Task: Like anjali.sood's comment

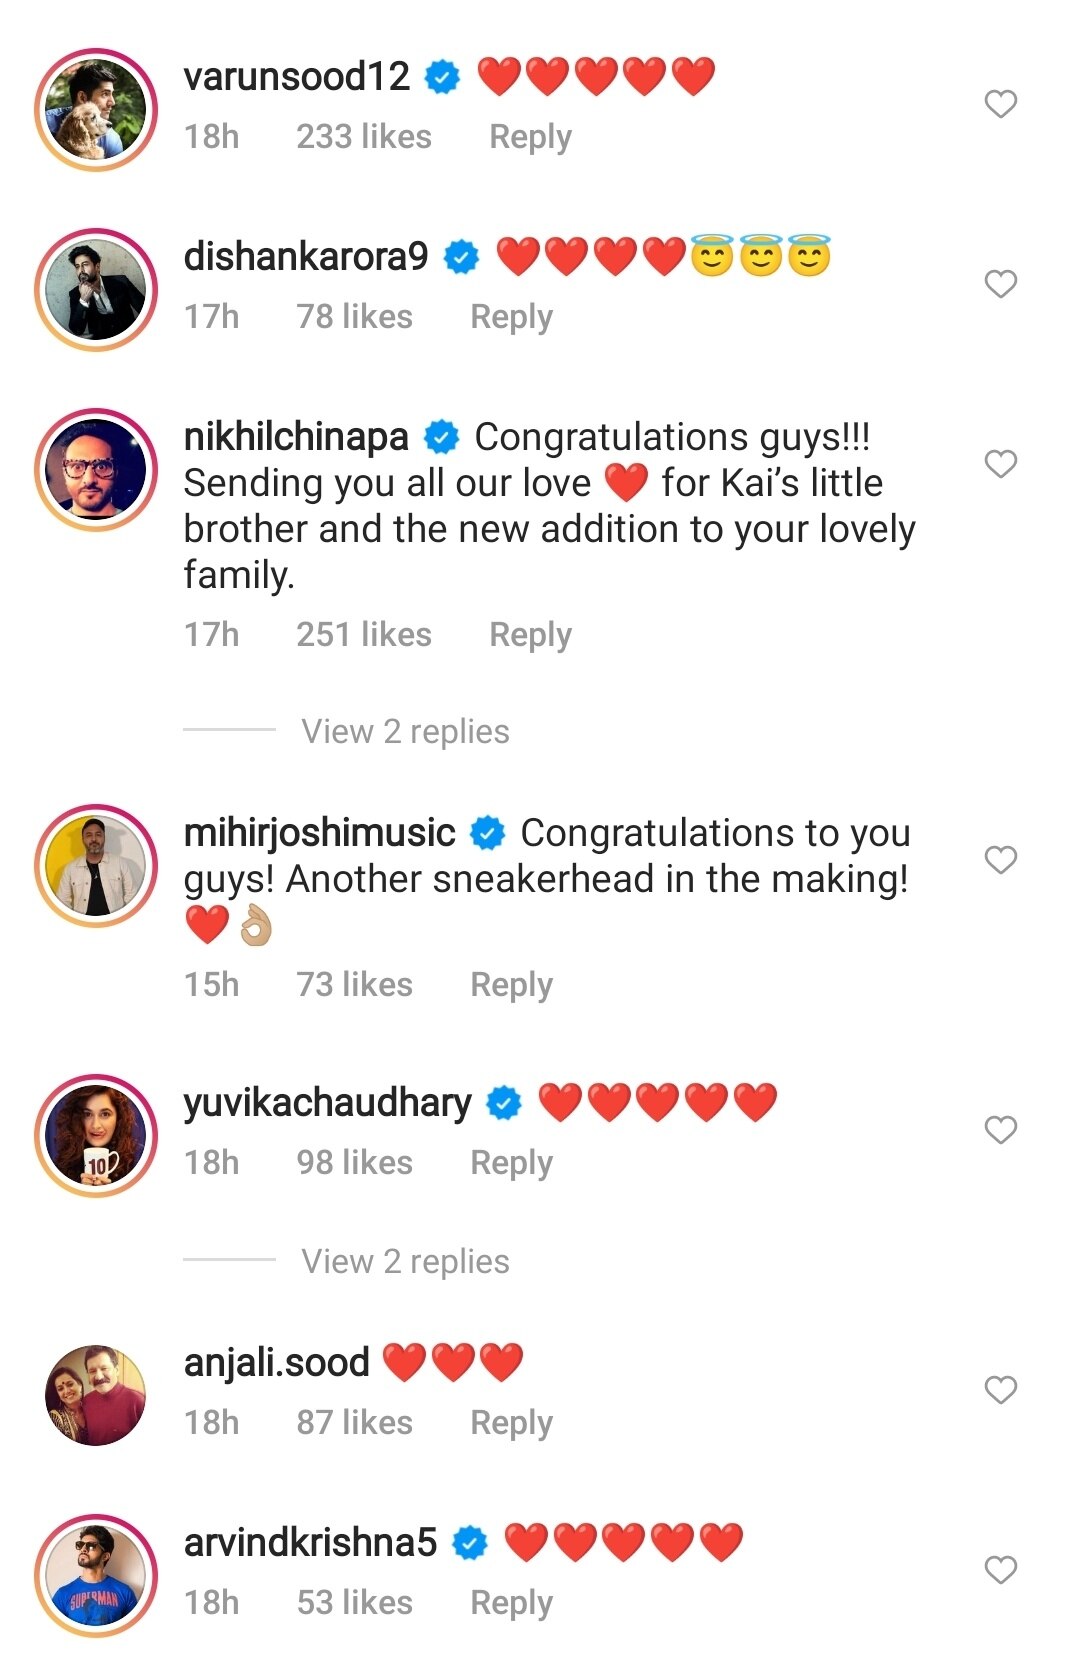Action: 1000,1390
